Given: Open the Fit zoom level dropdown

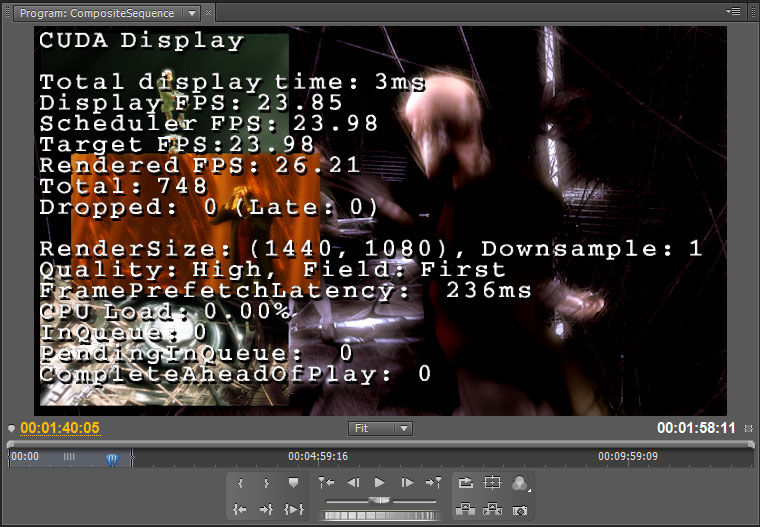Looking at the screenshot, I should [x=380, y=428].
